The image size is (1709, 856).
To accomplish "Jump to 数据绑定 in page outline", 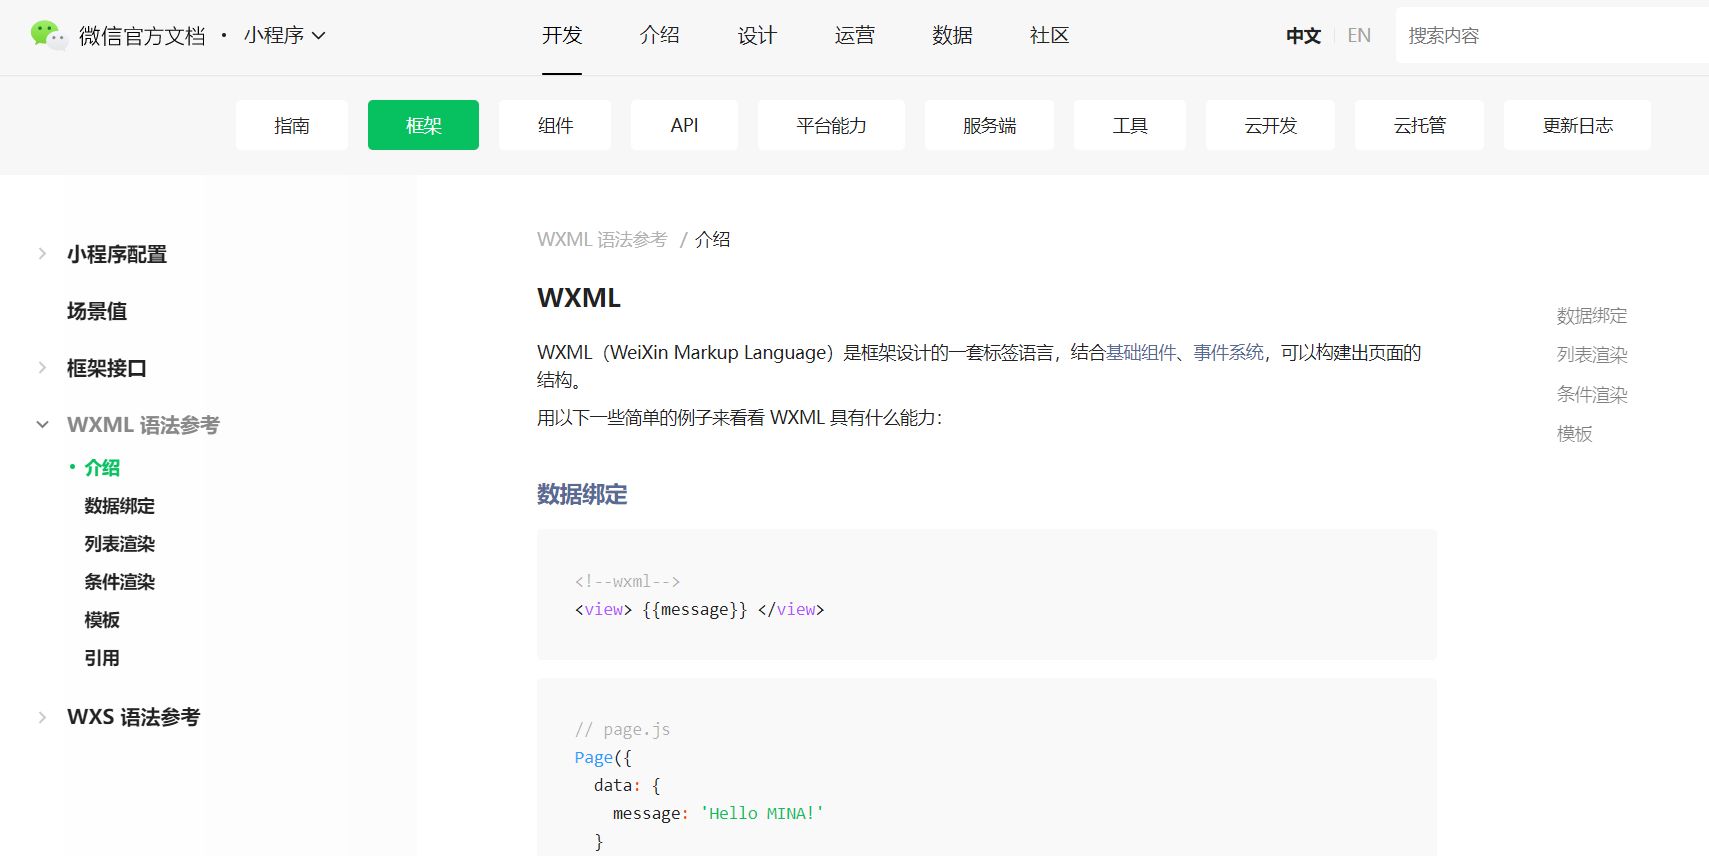I will pos(1592,316).
